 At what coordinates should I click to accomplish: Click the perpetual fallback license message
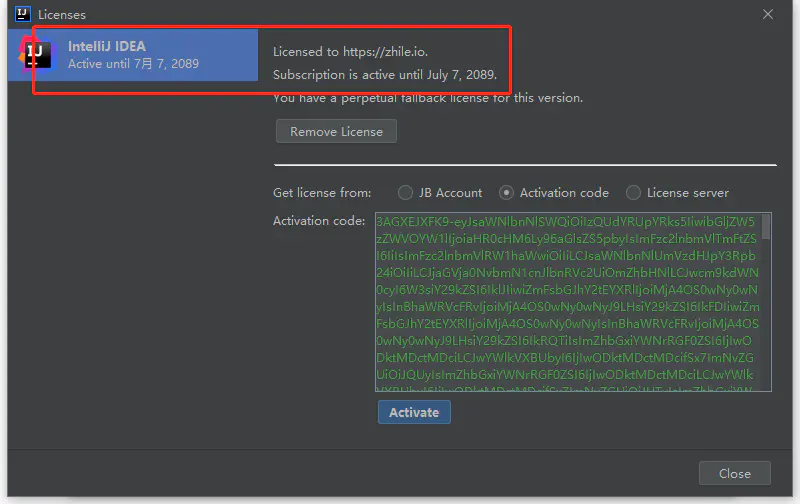[x=428, y=98]
